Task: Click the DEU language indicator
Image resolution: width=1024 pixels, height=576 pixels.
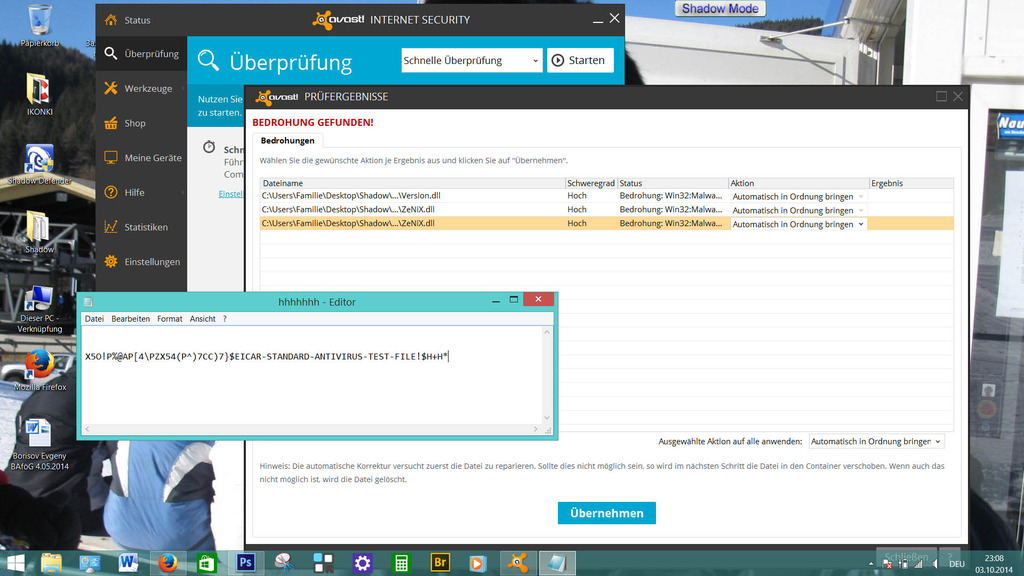Action: tap(957, 564)
